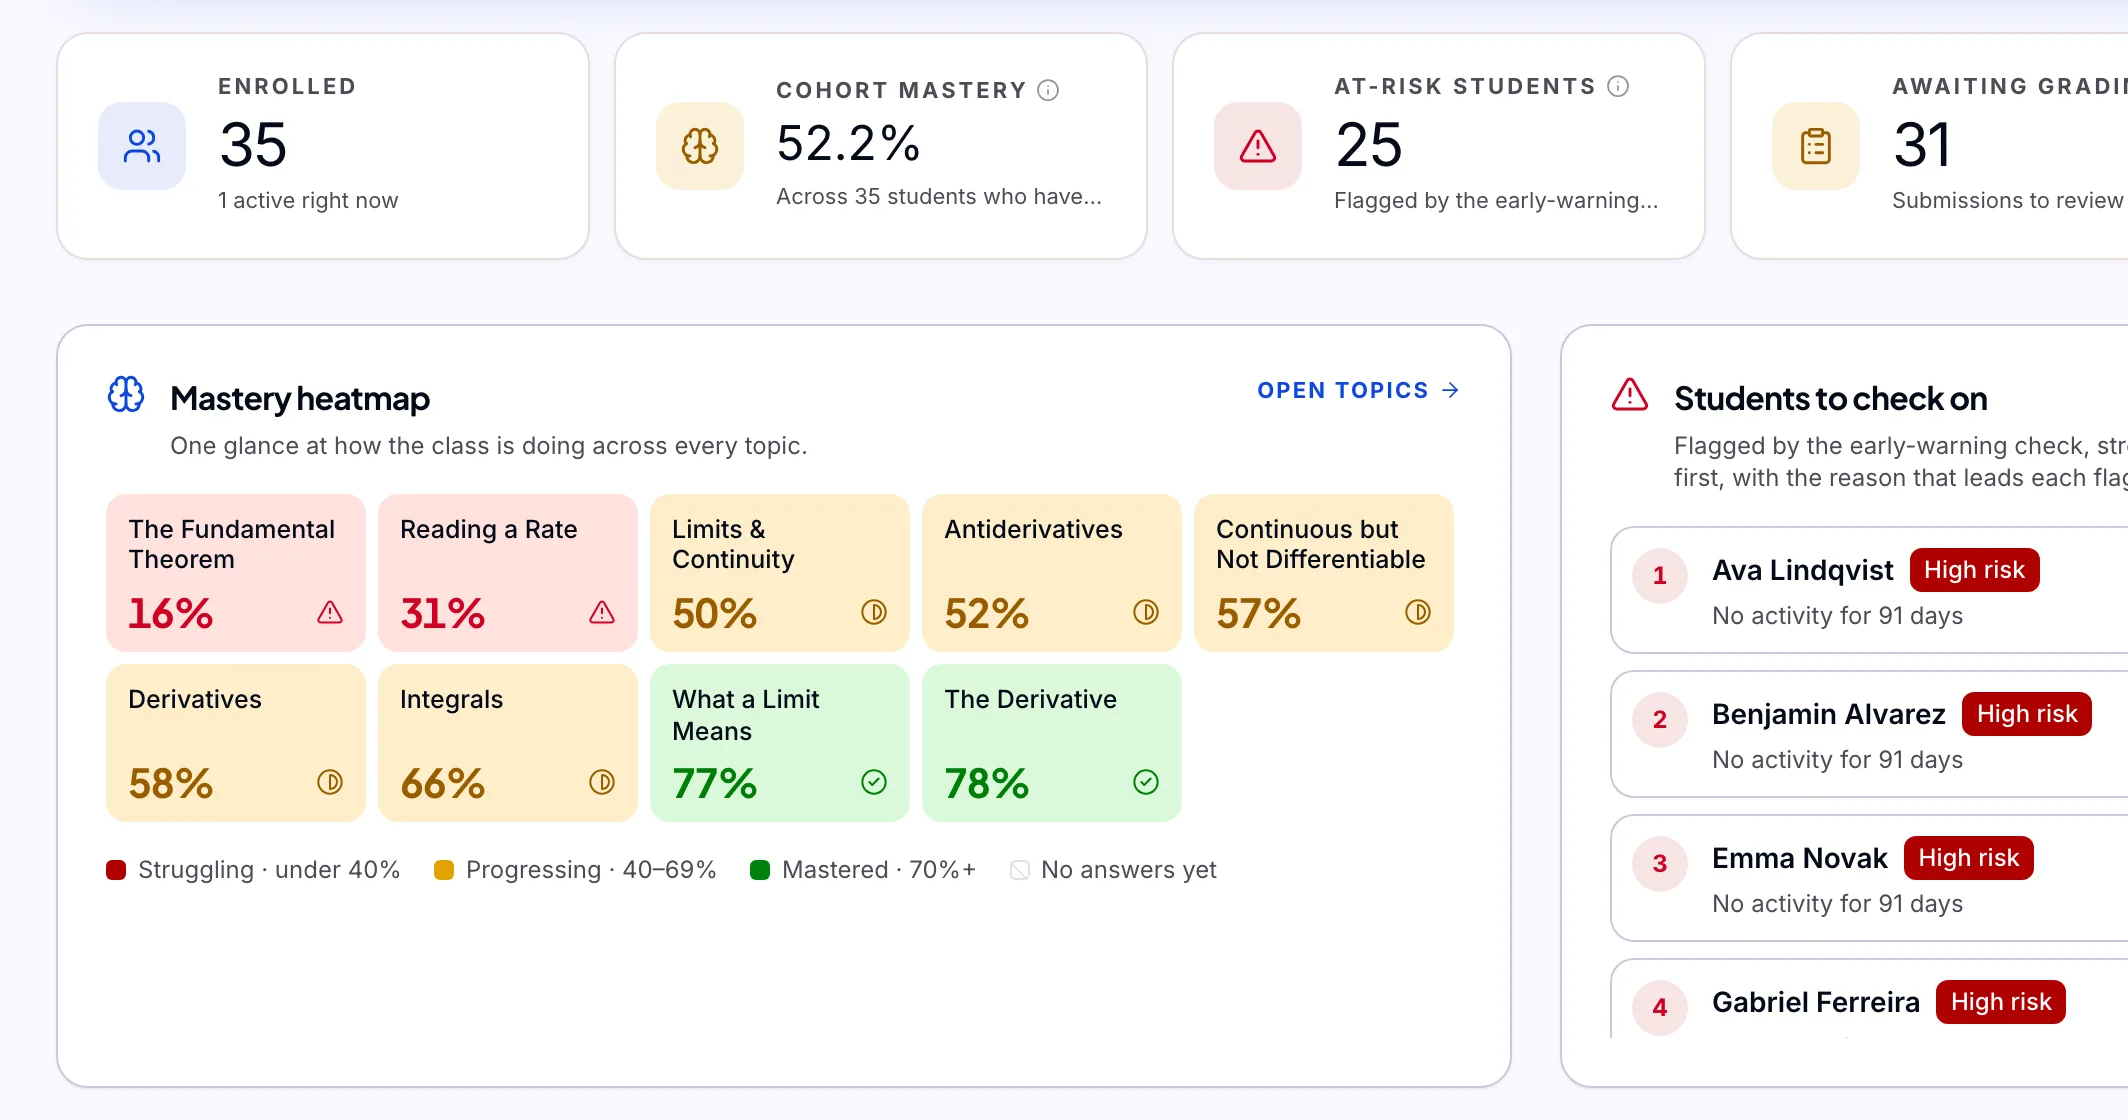Image resolution: width=2128 pixels, height=1120 pixels.
Task: Click the 52.2% cohort mastery value
Action: (848, 143)
